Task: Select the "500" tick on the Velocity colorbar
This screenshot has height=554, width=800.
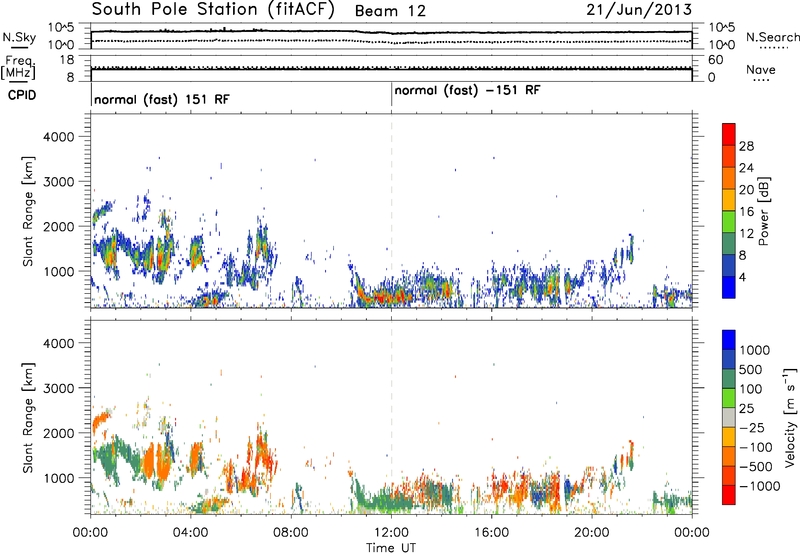Action: (751, 369)
